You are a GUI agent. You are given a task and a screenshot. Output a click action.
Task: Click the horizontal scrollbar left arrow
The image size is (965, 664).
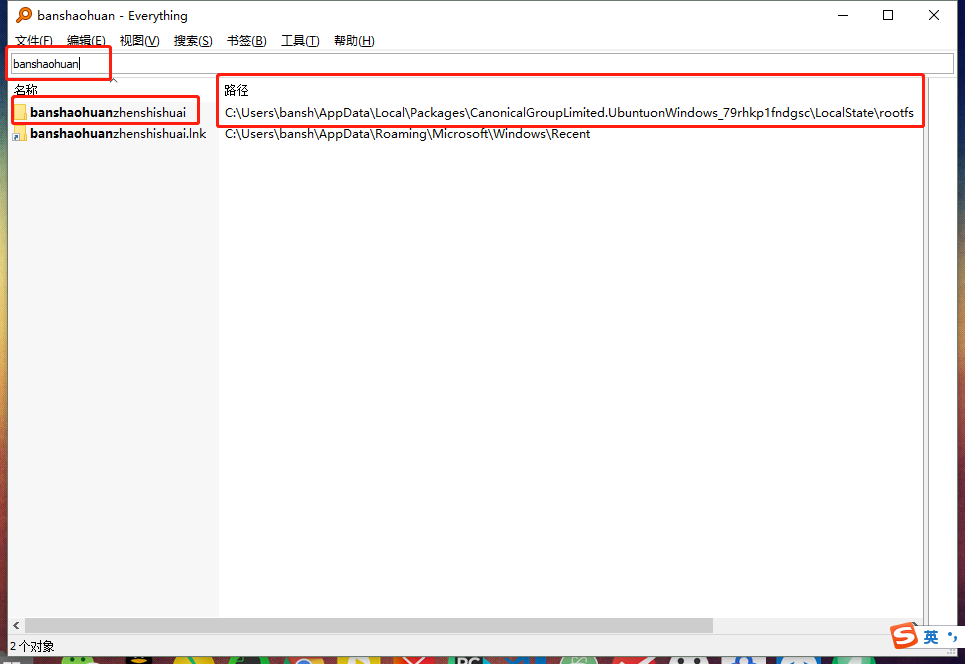(x=16, y=625)
